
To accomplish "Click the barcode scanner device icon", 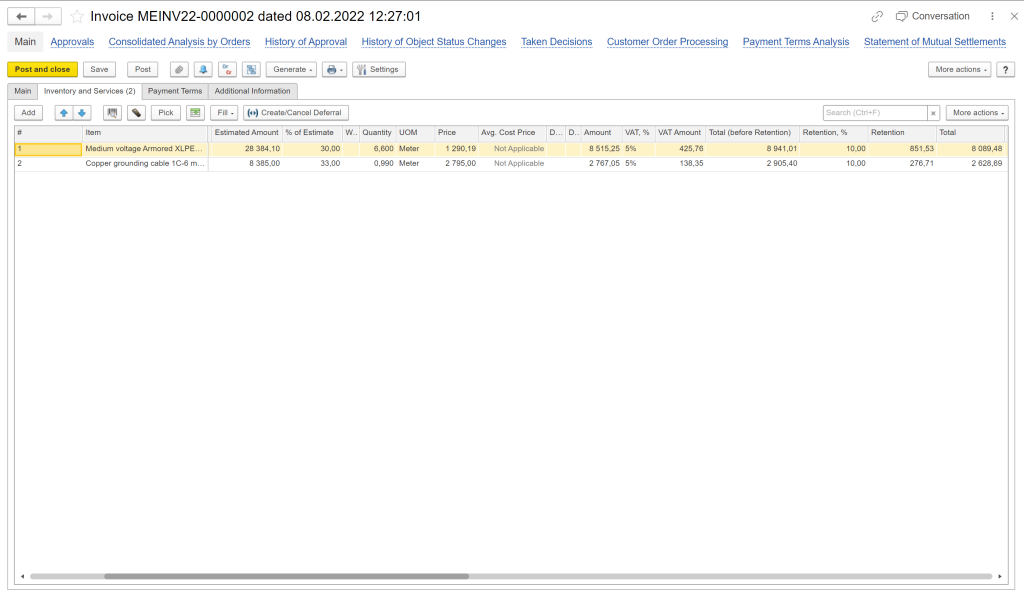I will [x=136, y=113].
